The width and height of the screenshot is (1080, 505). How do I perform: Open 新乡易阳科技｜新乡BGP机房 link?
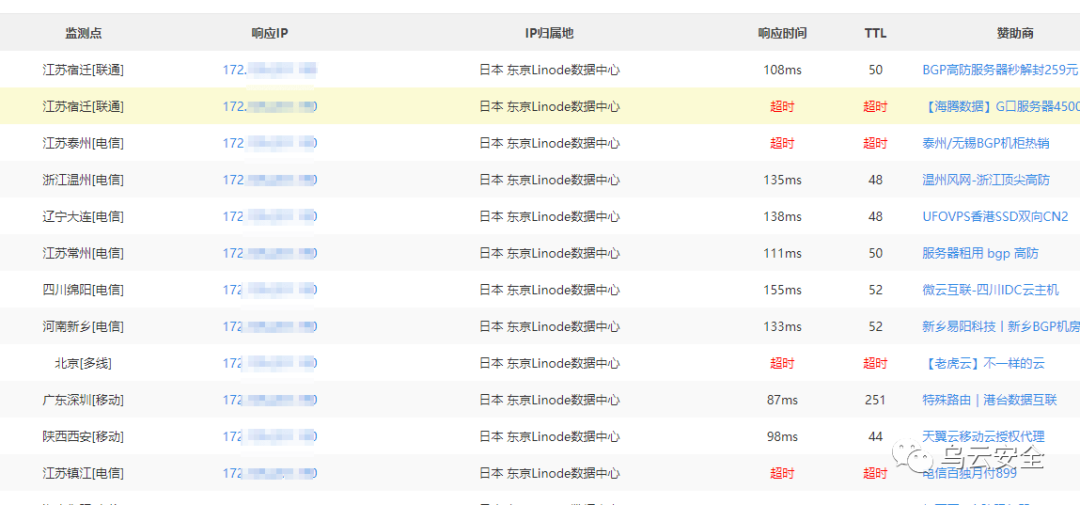pos(1001,327)
